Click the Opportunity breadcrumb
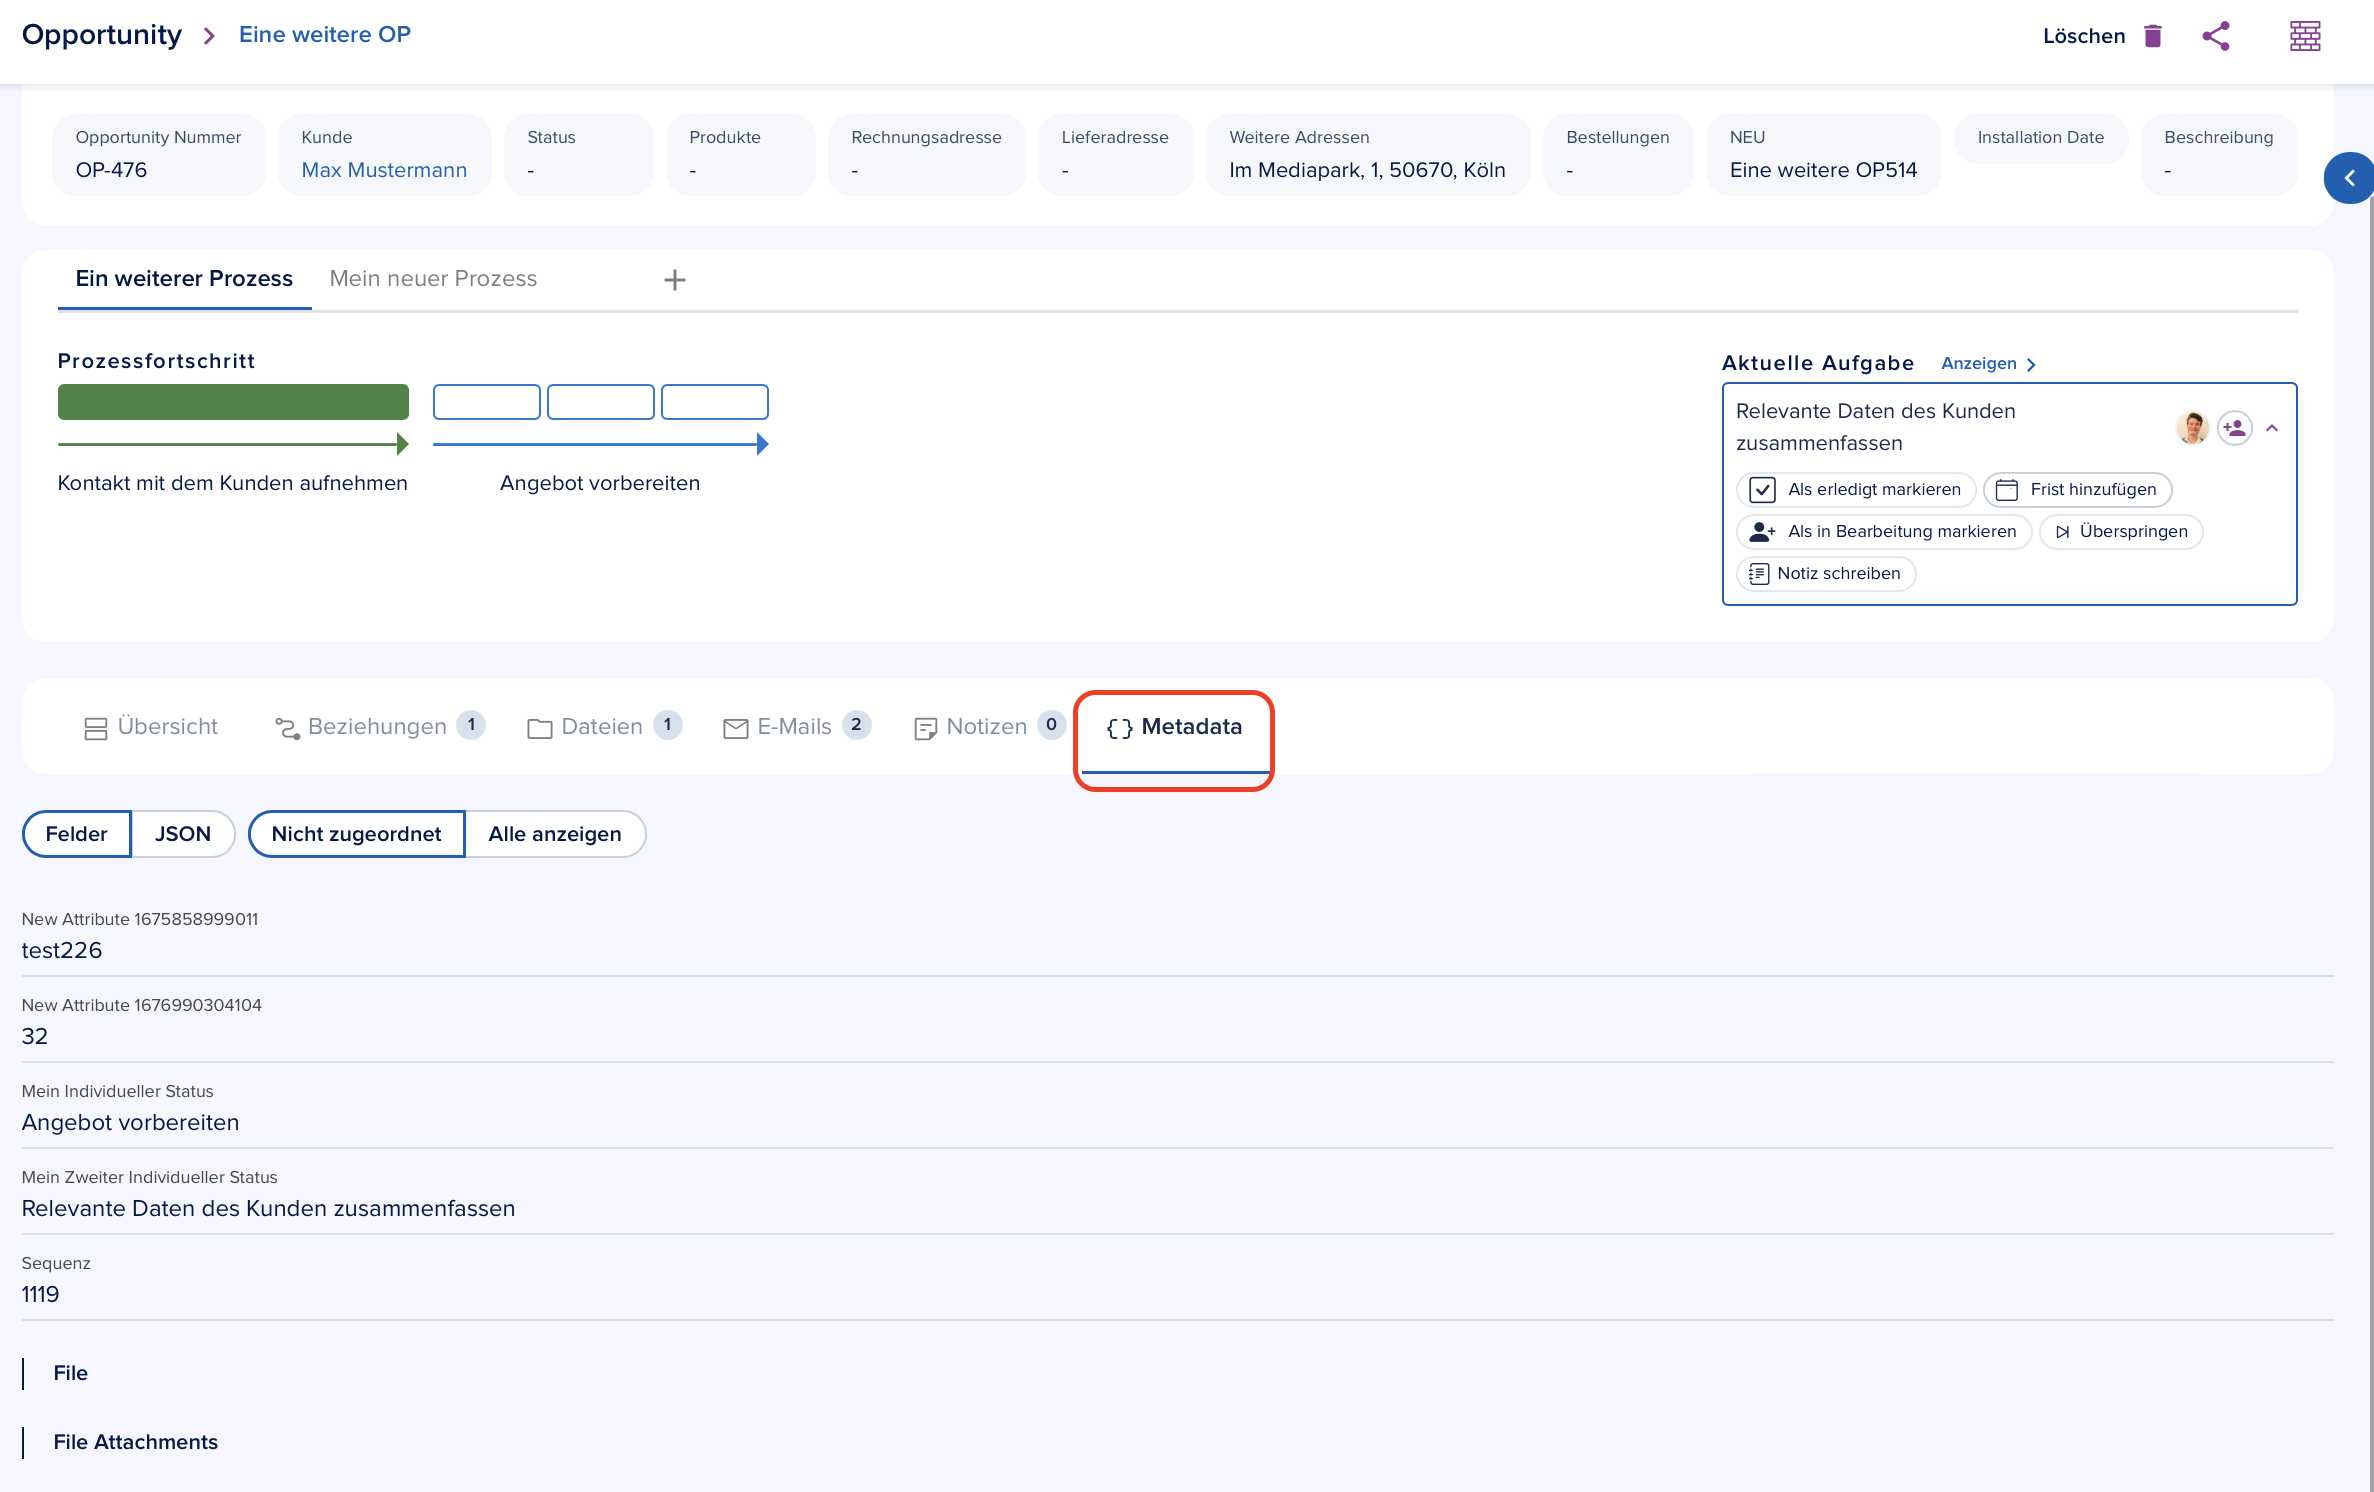Image resolution: width=2374 pixels, height=1492 pixels. pyautogui.click(x=102, y=35)
